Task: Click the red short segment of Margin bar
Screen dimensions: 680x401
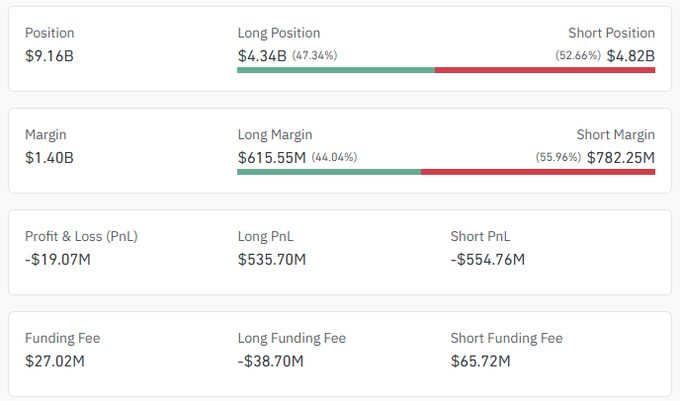Action: click(x=538, y=172)
